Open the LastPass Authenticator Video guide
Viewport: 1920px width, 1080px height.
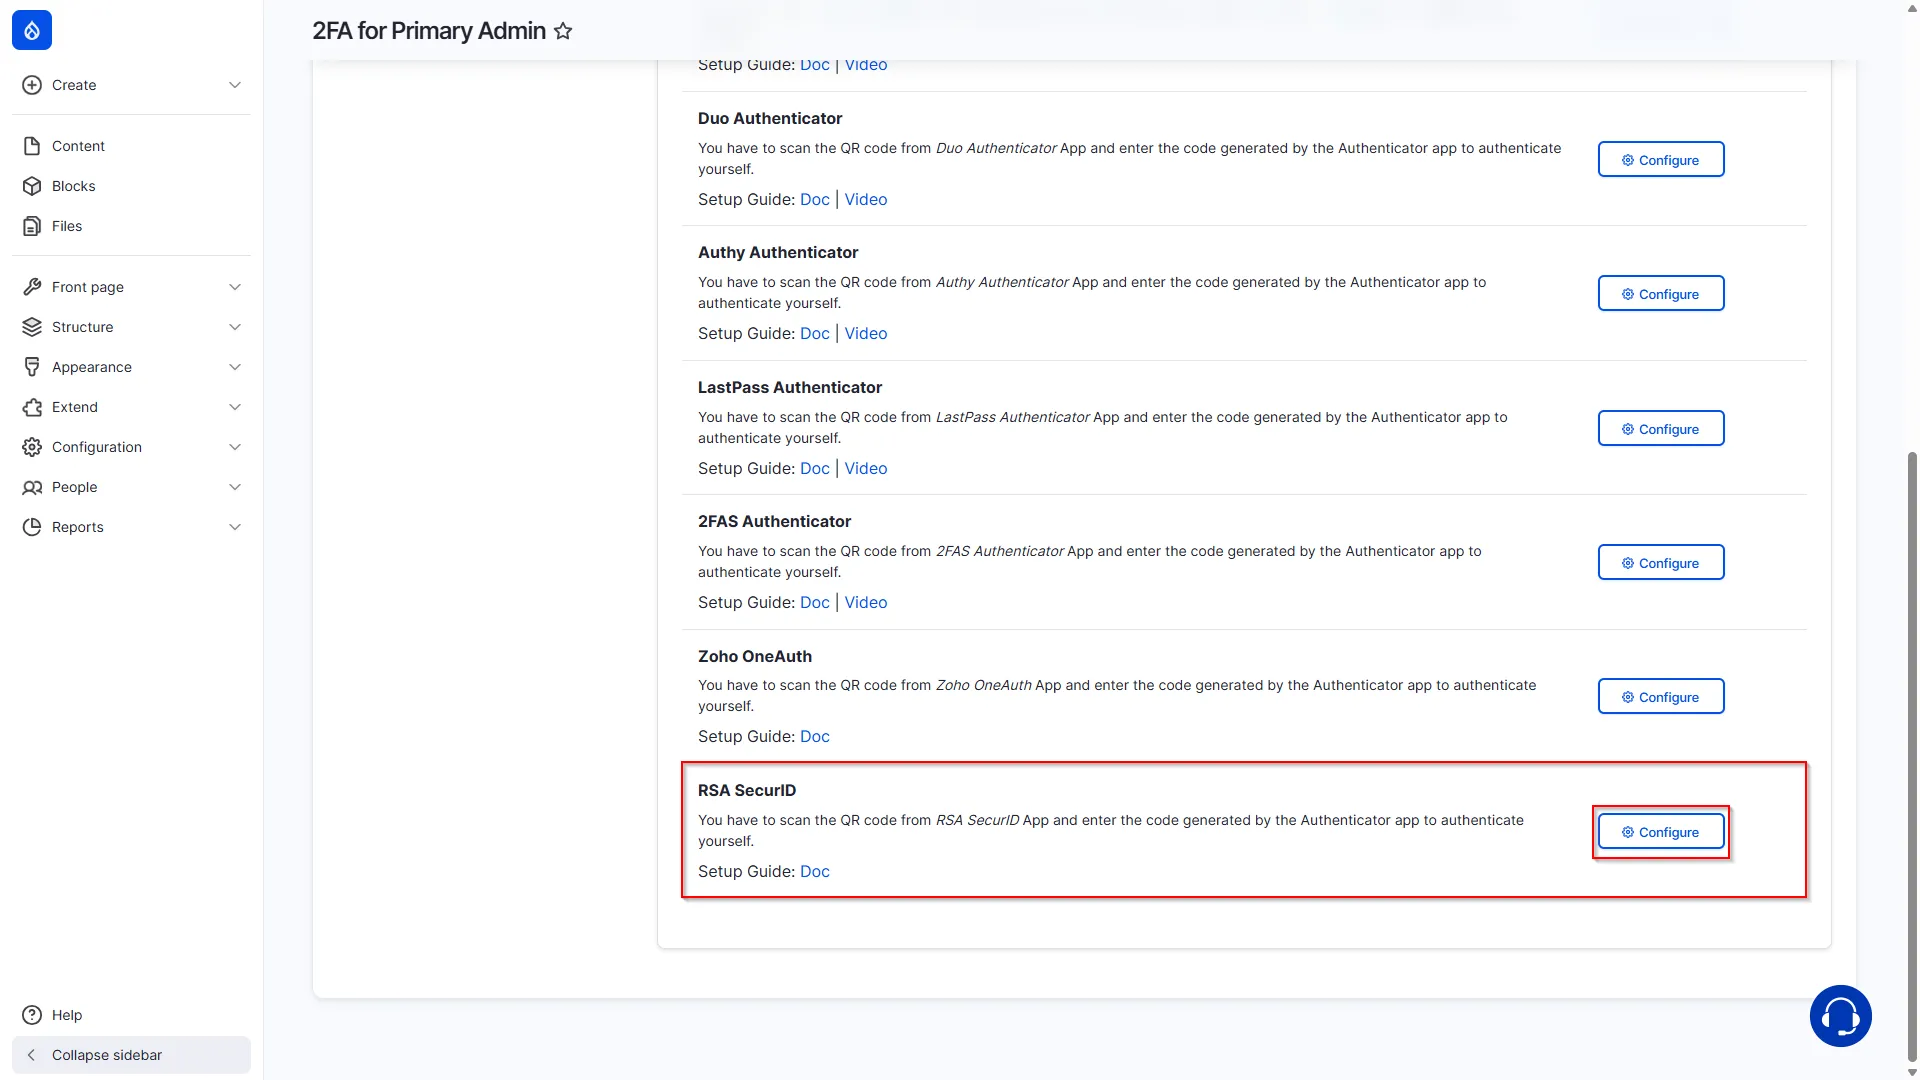tap(866, 468)
